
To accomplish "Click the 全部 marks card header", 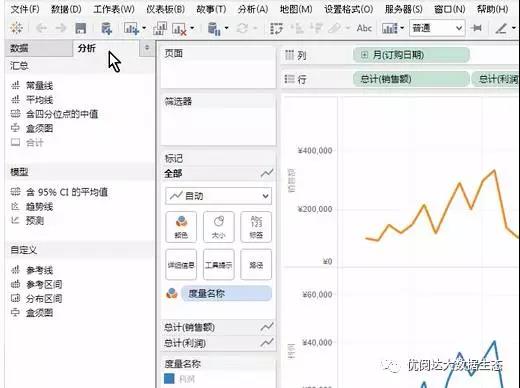I will tap(219, 173).
